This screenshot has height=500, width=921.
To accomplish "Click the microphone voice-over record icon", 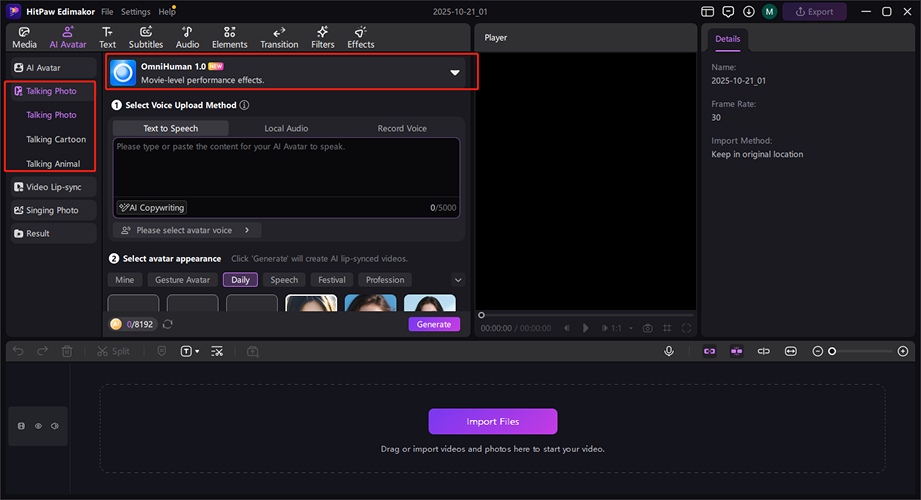I will [x=668, y=351].
